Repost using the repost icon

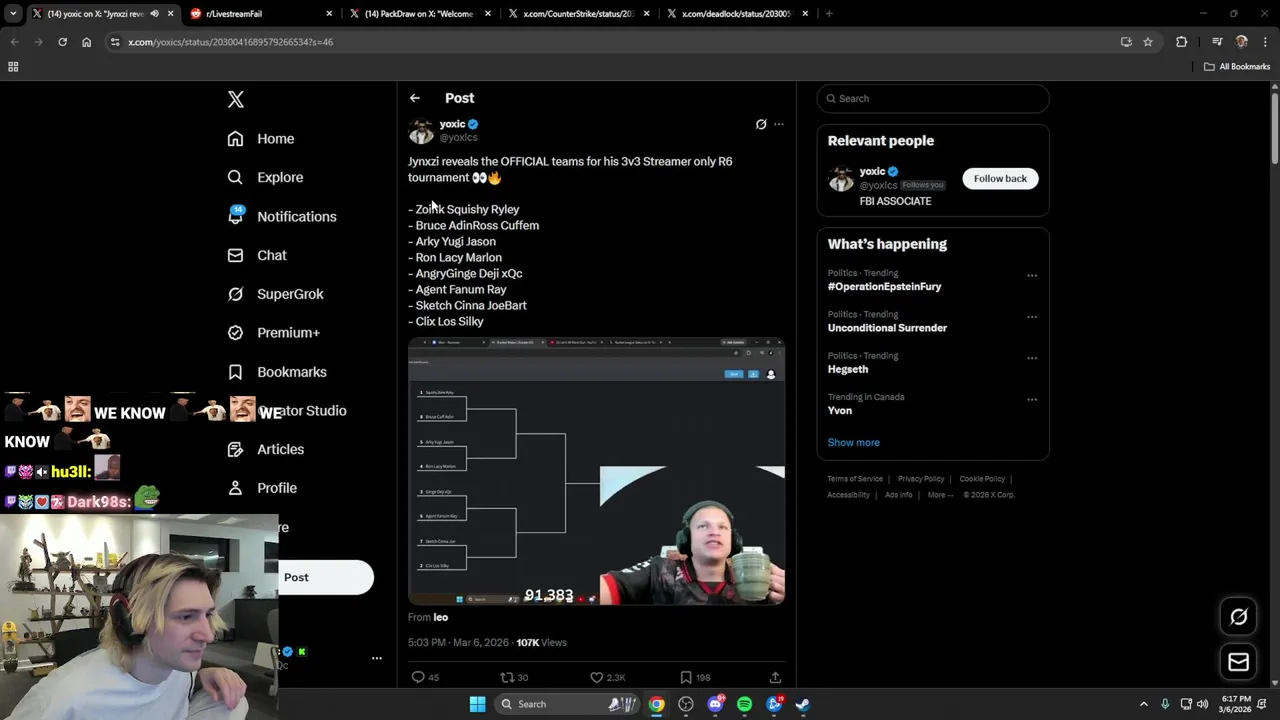[x=507, y=677]
